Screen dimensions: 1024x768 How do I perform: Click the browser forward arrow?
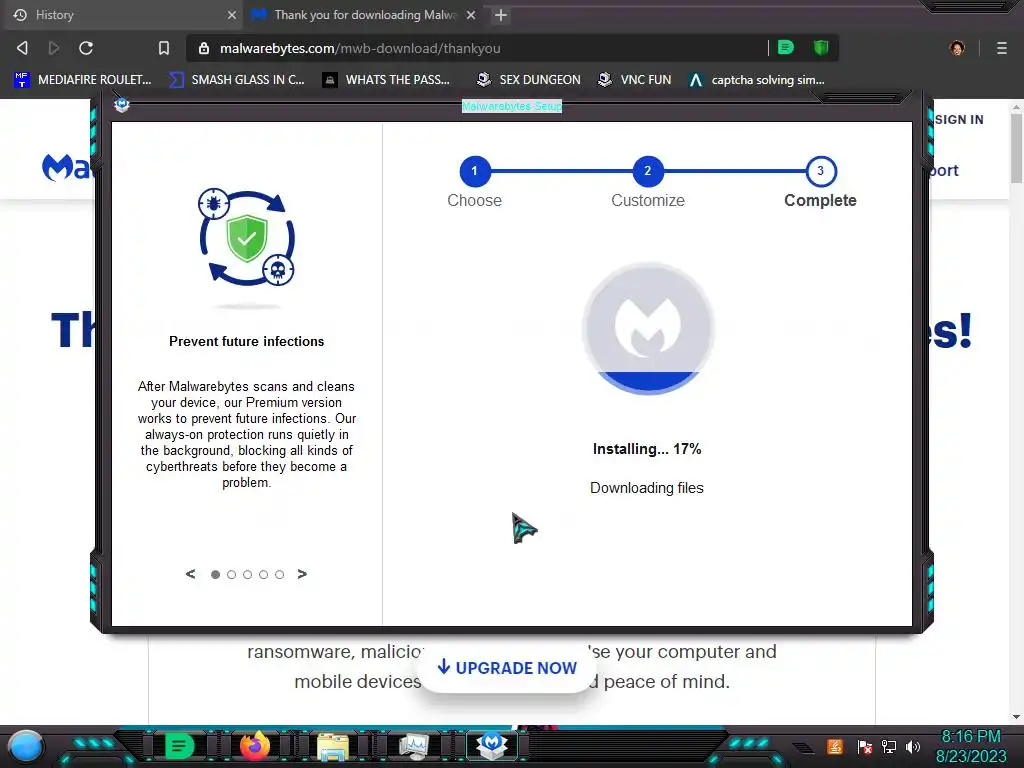tap(54, 48)
